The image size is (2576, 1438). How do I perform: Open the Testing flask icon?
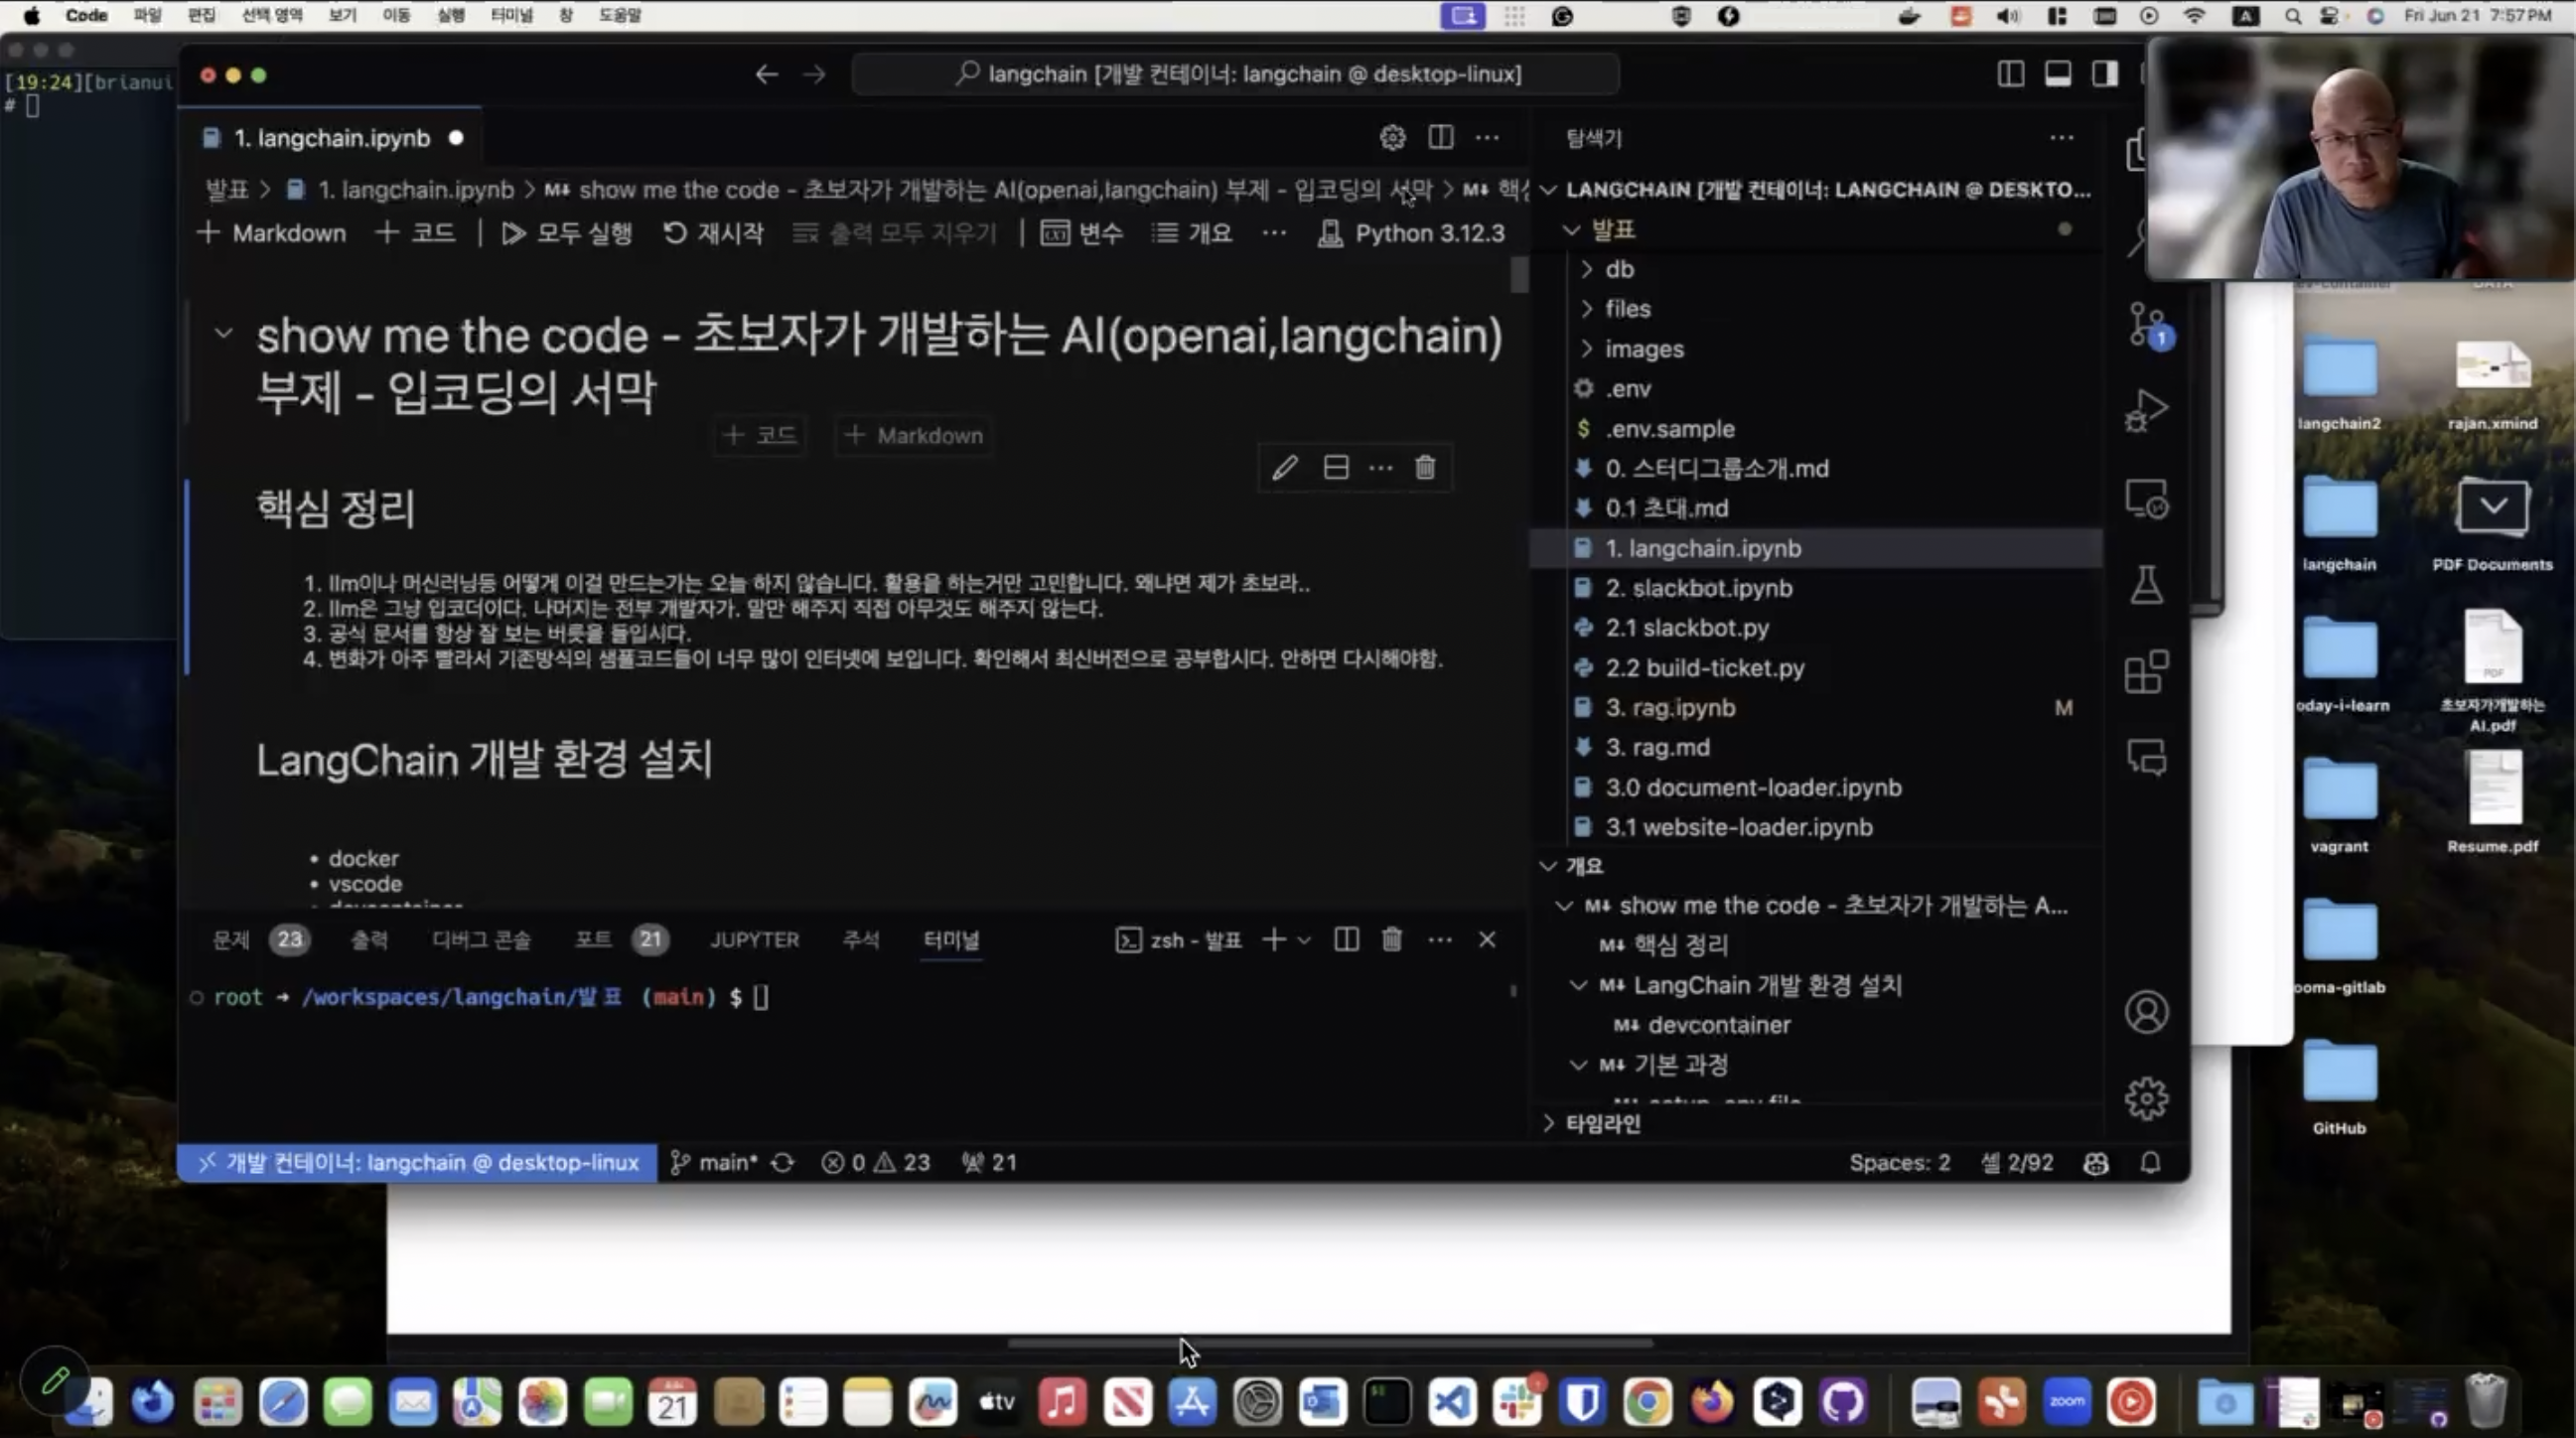(2145, 585)
